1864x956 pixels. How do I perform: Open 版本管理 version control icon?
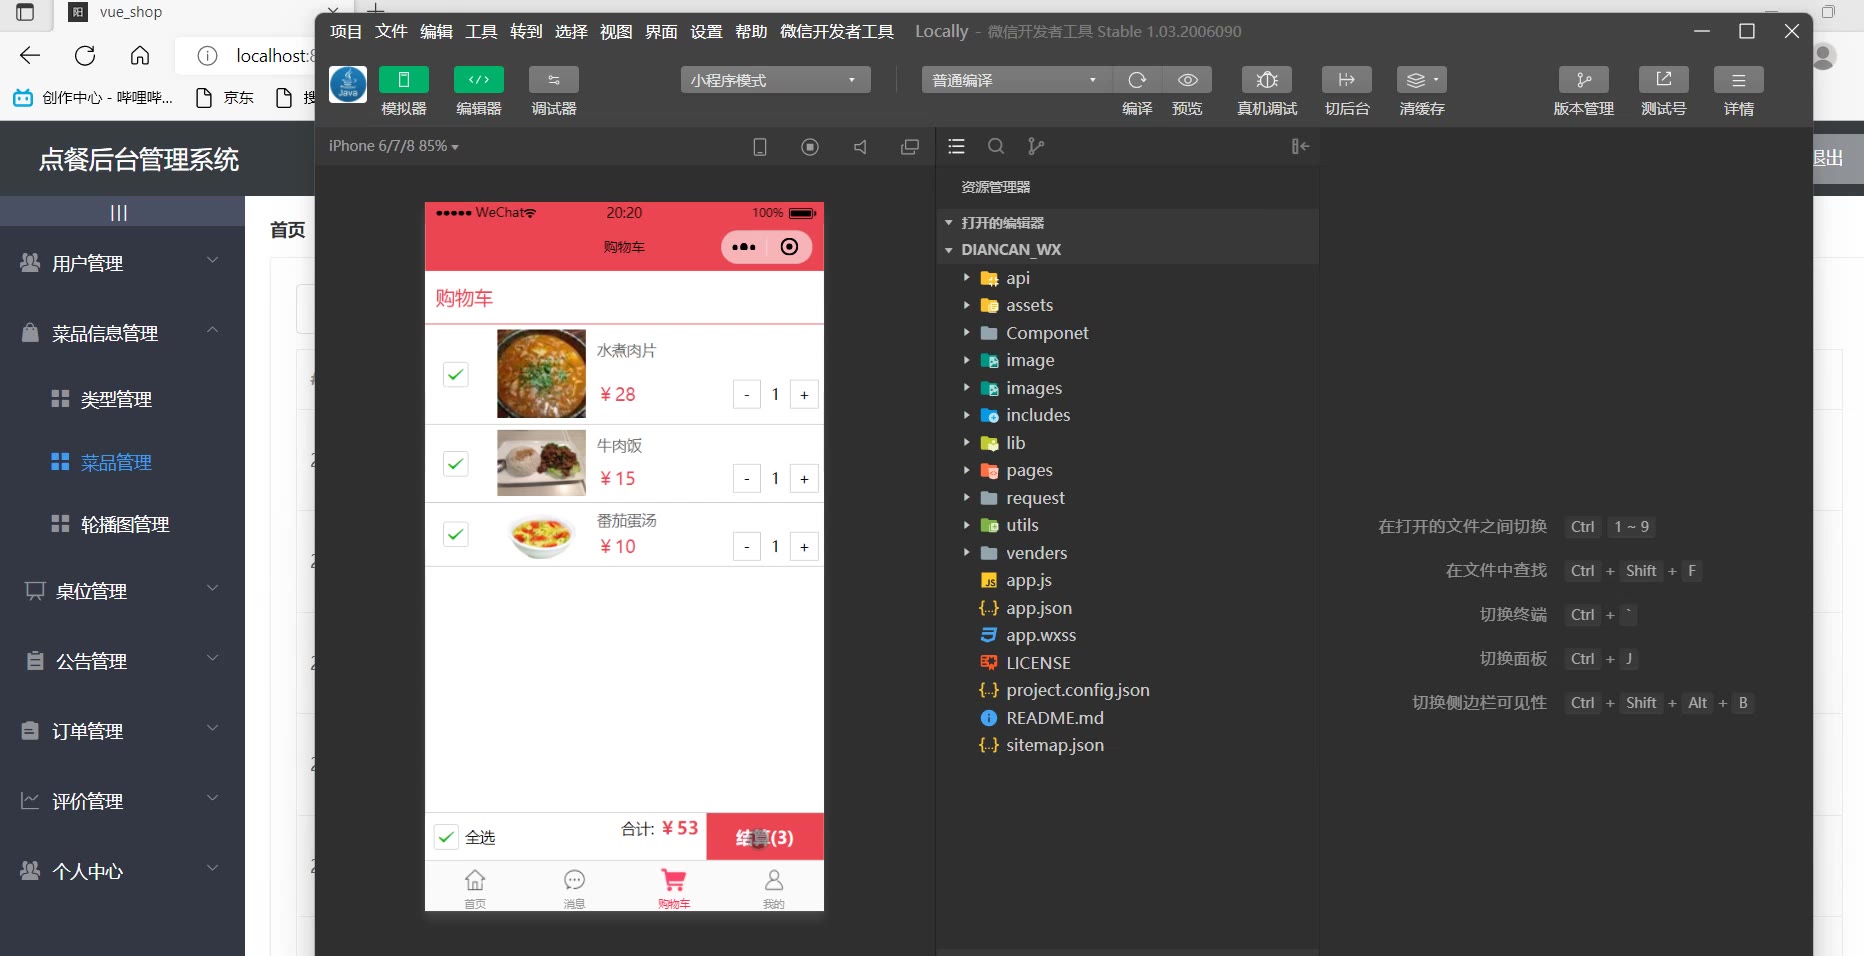tap(1584, 80)
